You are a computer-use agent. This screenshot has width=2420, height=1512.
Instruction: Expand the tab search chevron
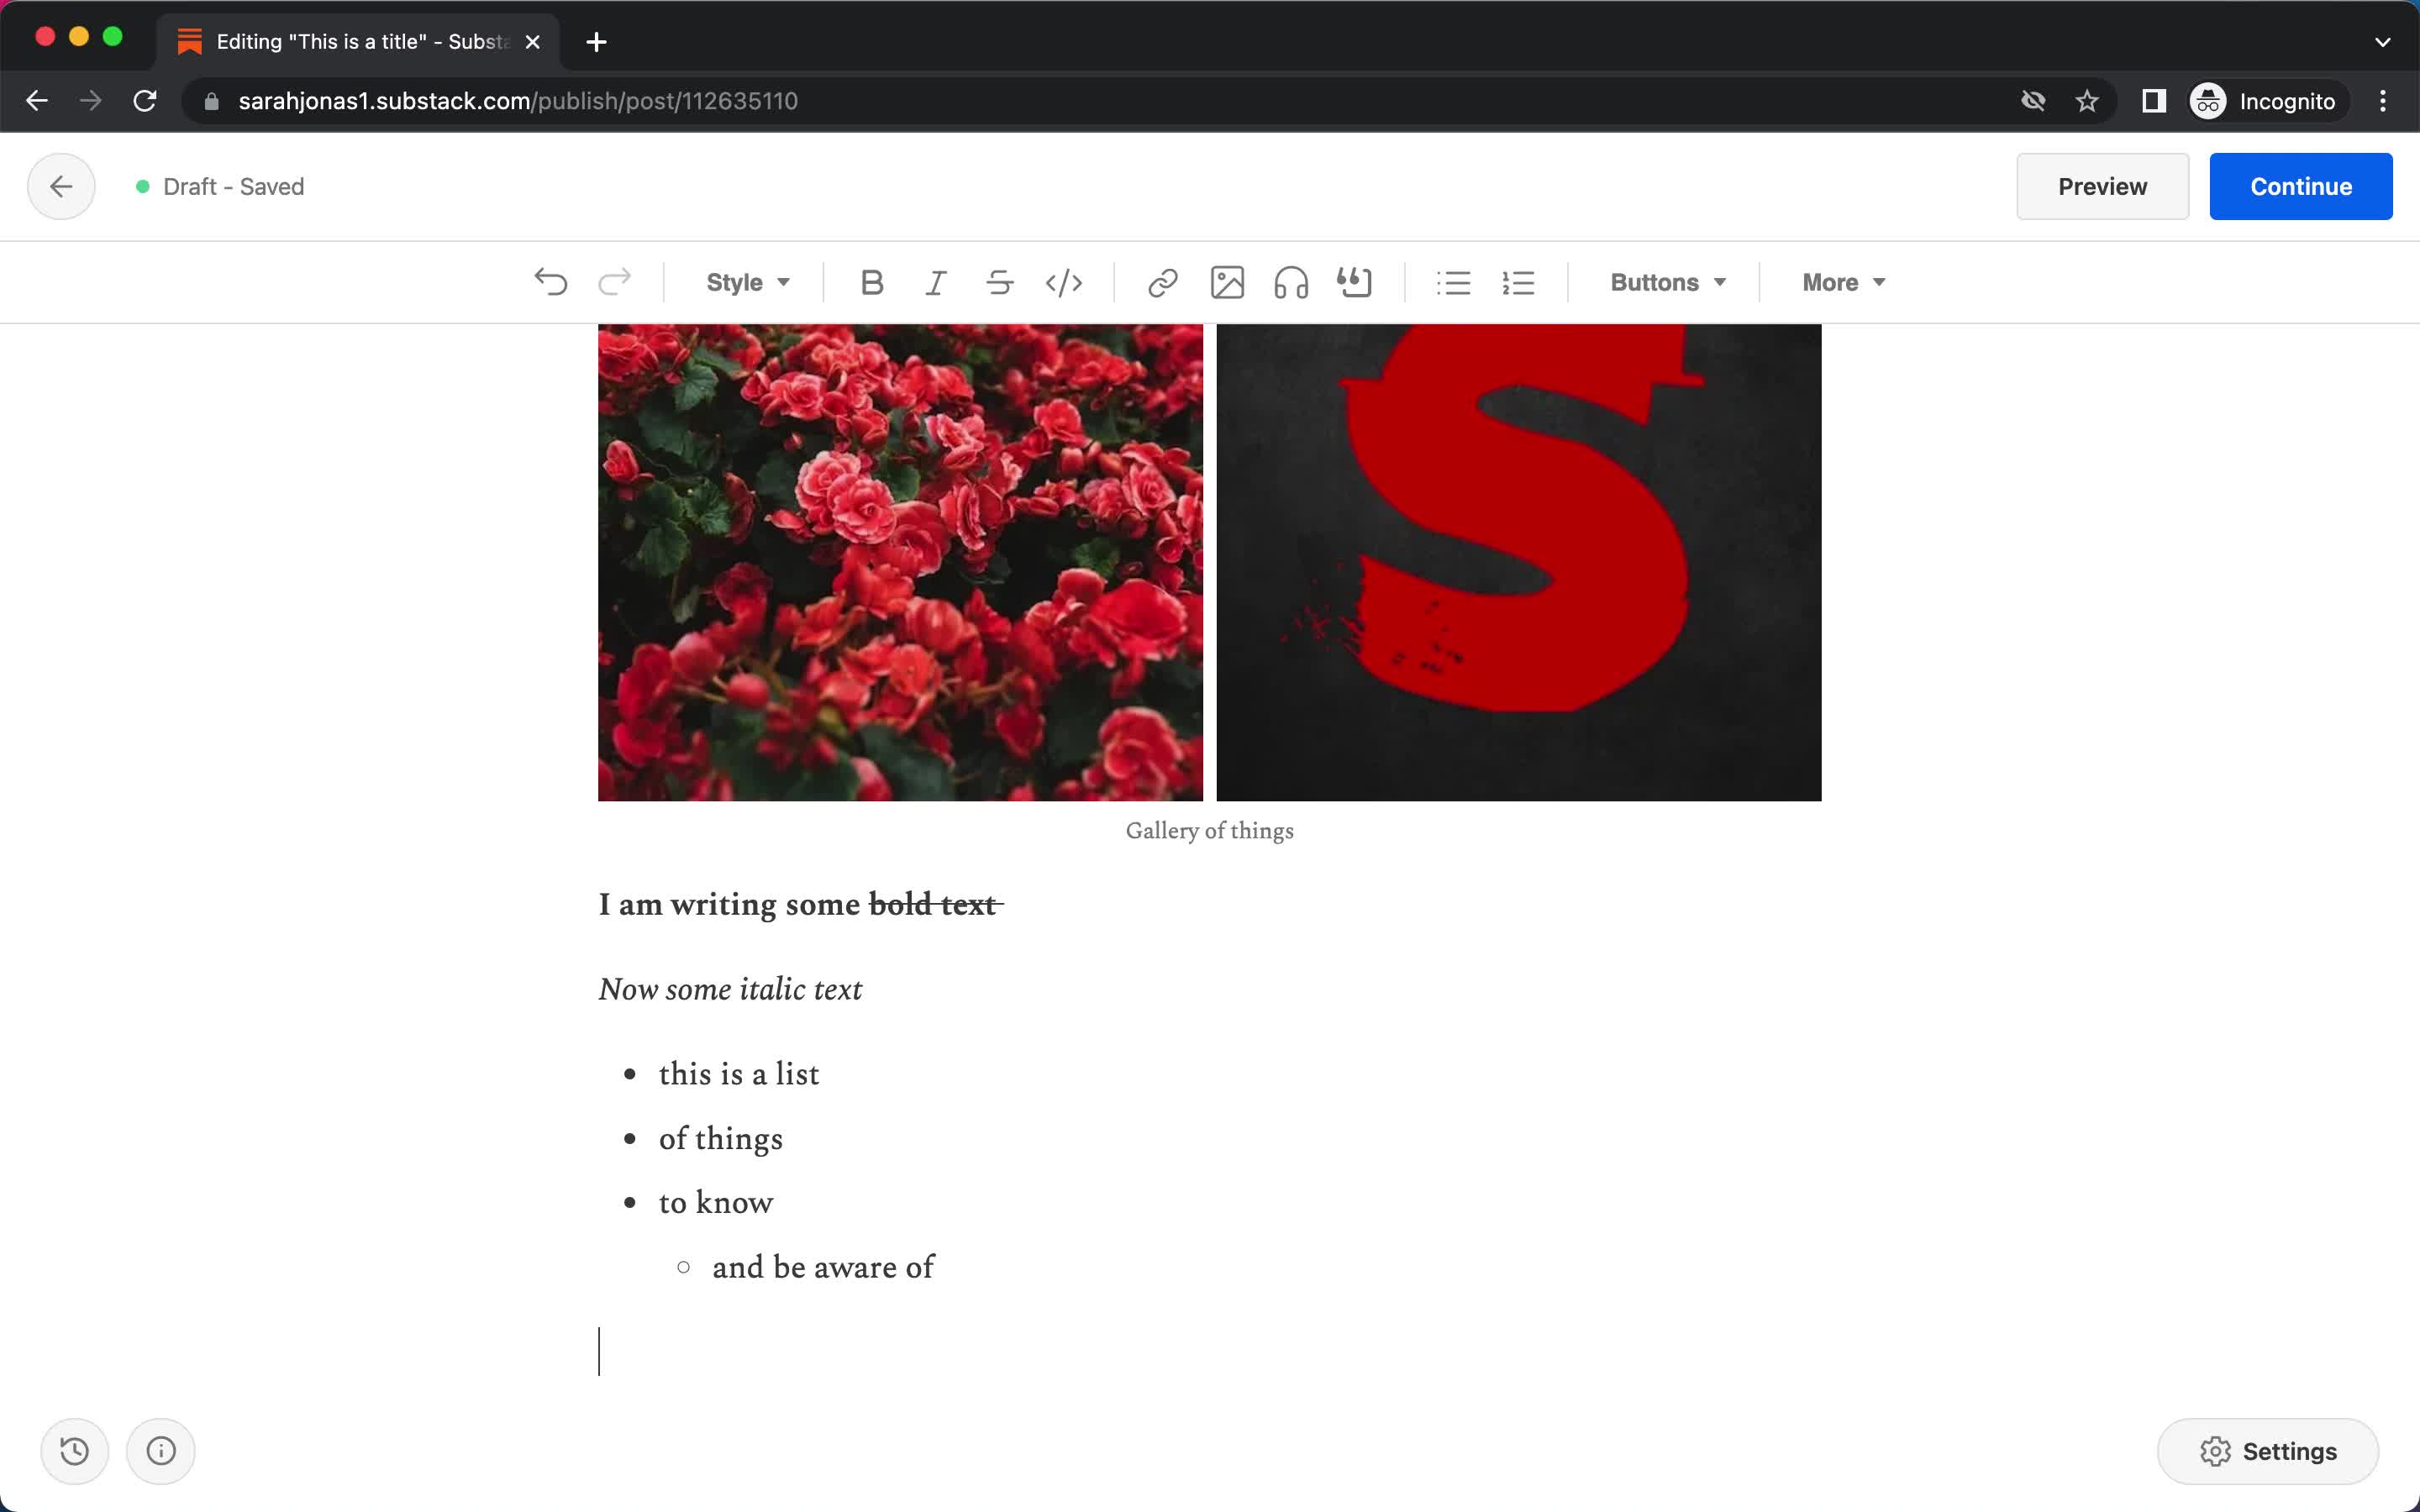coord(2383,42)
